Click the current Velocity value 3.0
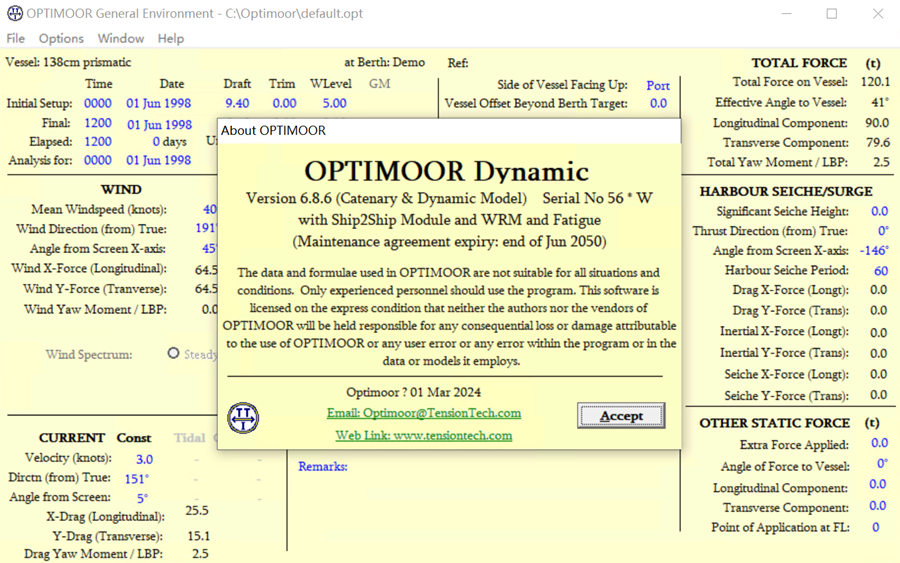This screenshot has width=900, height=563. coord(144,459)
